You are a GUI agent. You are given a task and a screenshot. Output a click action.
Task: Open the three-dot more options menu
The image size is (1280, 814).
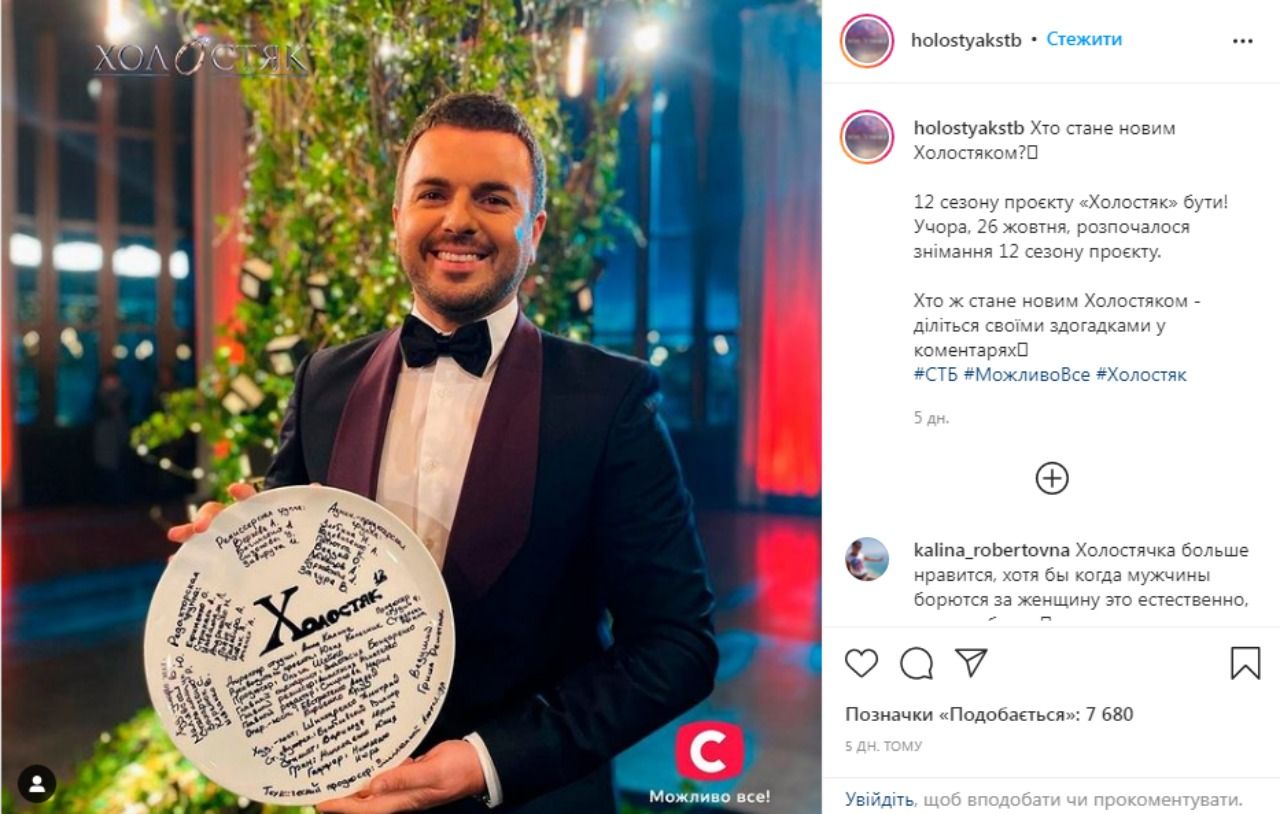(1243, 41)
